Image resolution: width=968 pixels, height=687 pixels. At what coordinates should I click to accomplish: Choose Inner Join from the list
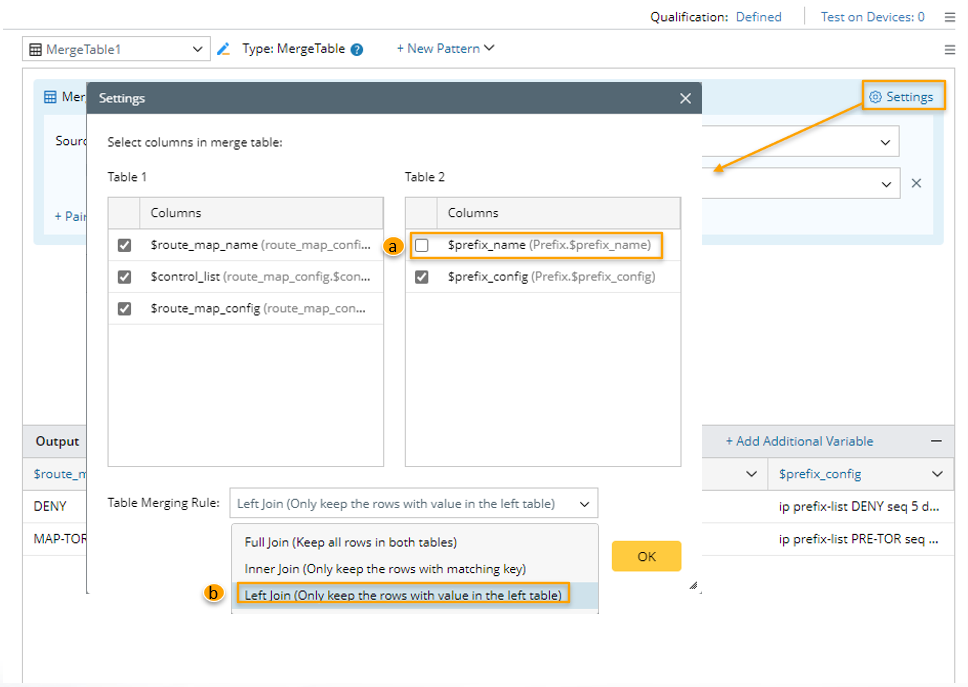[x=385, y=569]
